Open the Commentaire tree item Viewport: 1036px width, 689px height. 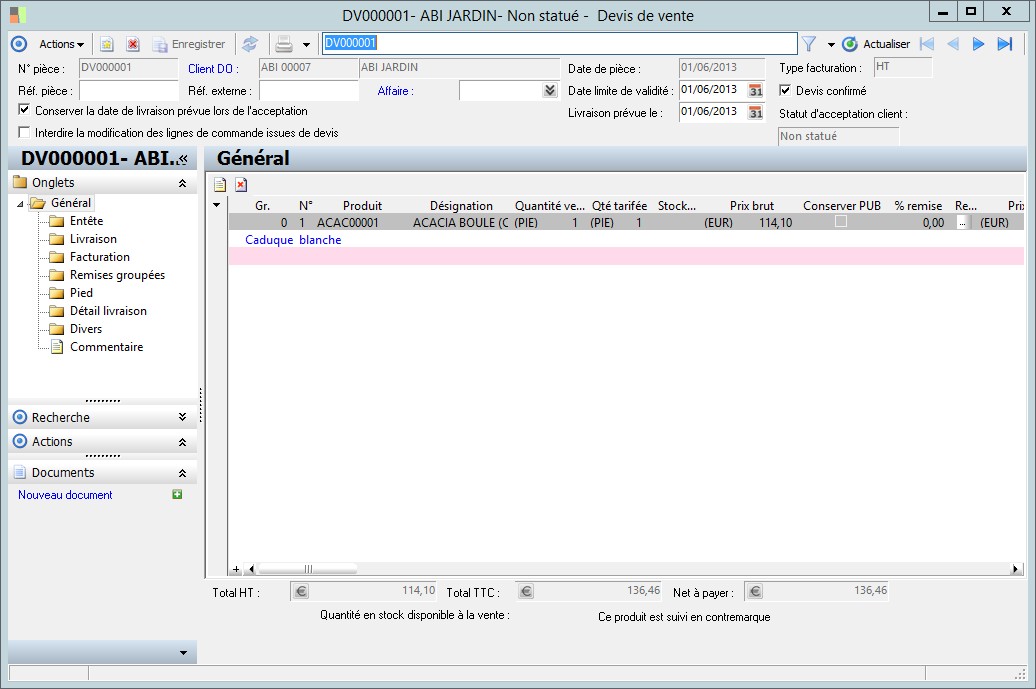pos(106,347)
